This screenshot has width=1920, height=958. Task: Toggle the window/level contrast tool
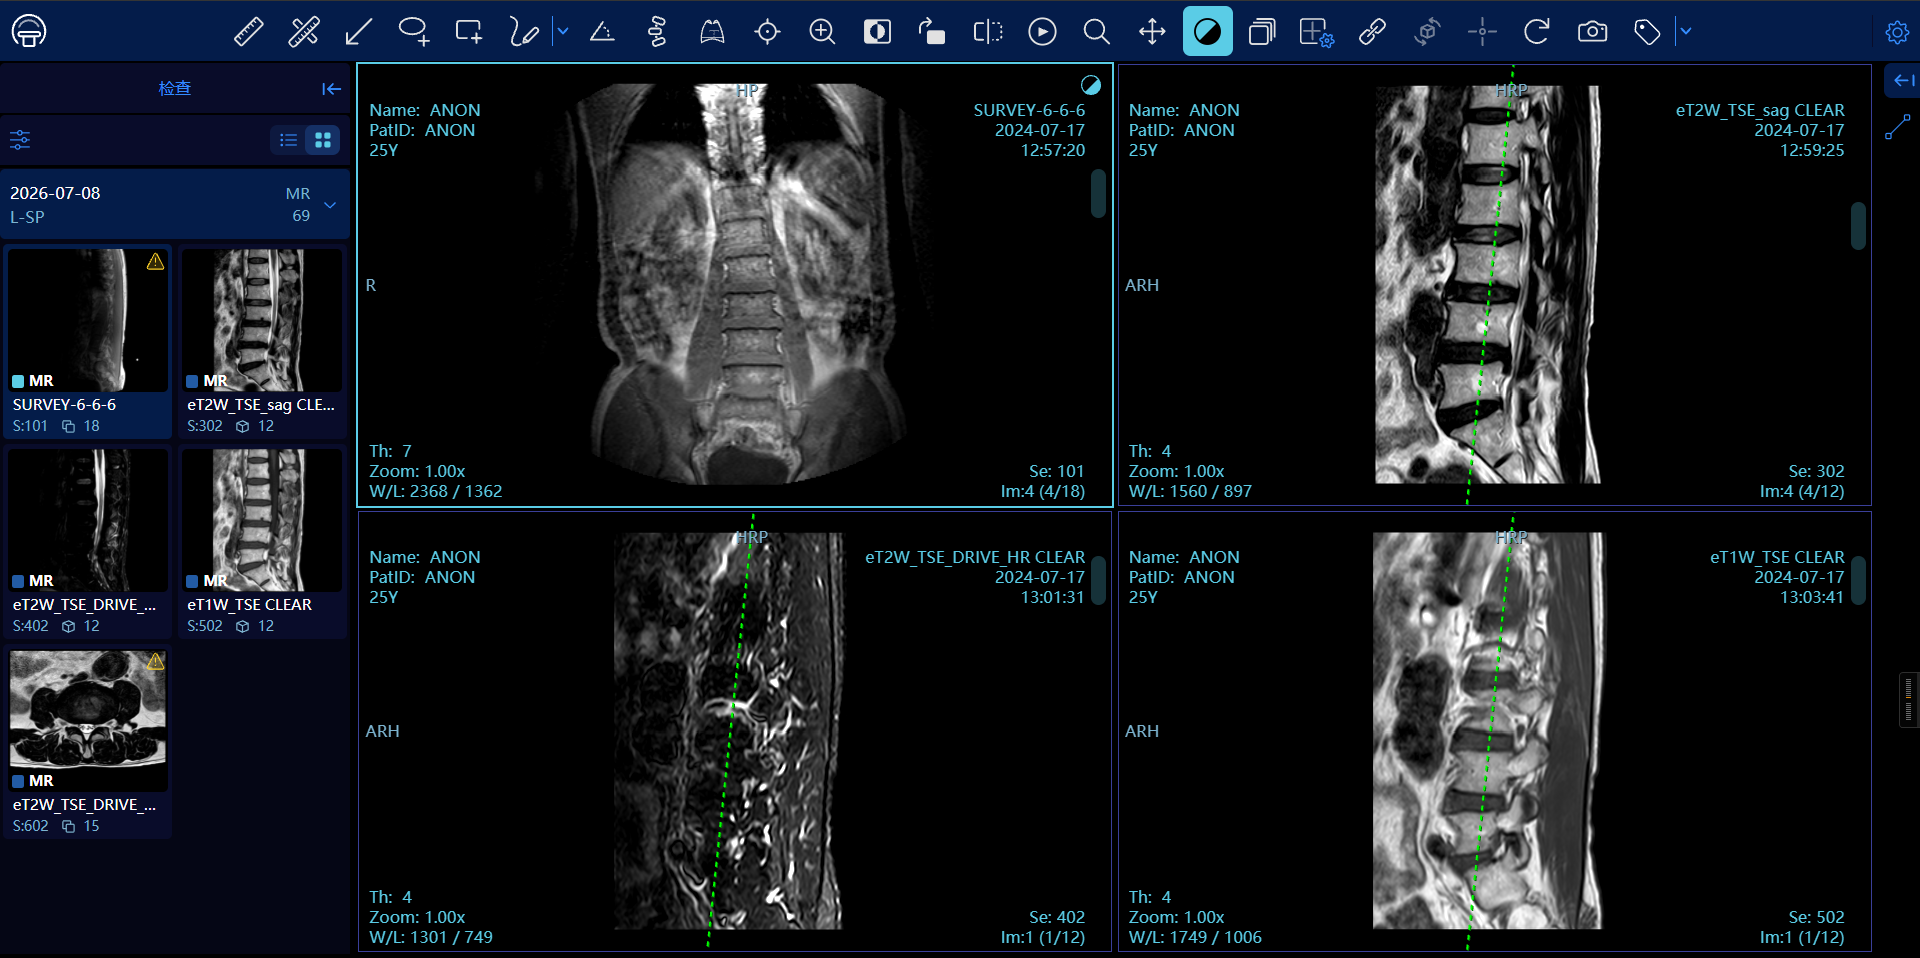pos(1207,32)
